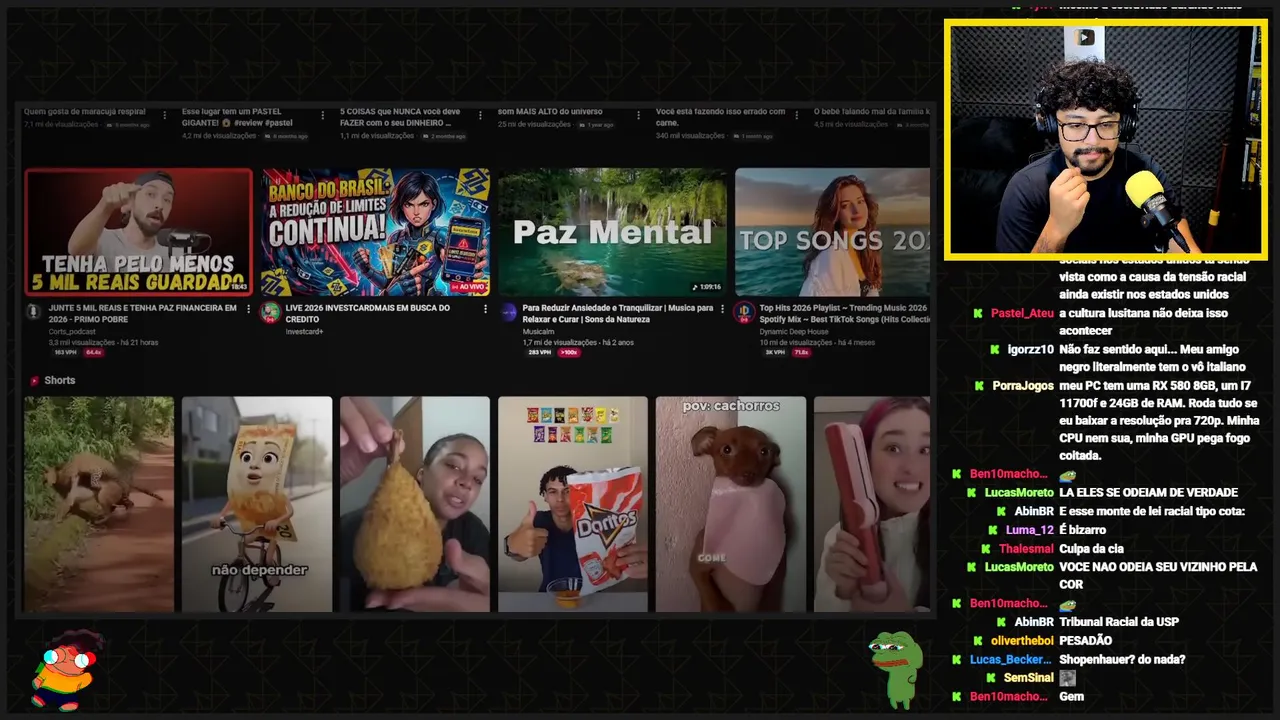Viewport: 1280px width, 720px height.
Task: Click chat username PorraJogos
Action: coord(1023,385)
